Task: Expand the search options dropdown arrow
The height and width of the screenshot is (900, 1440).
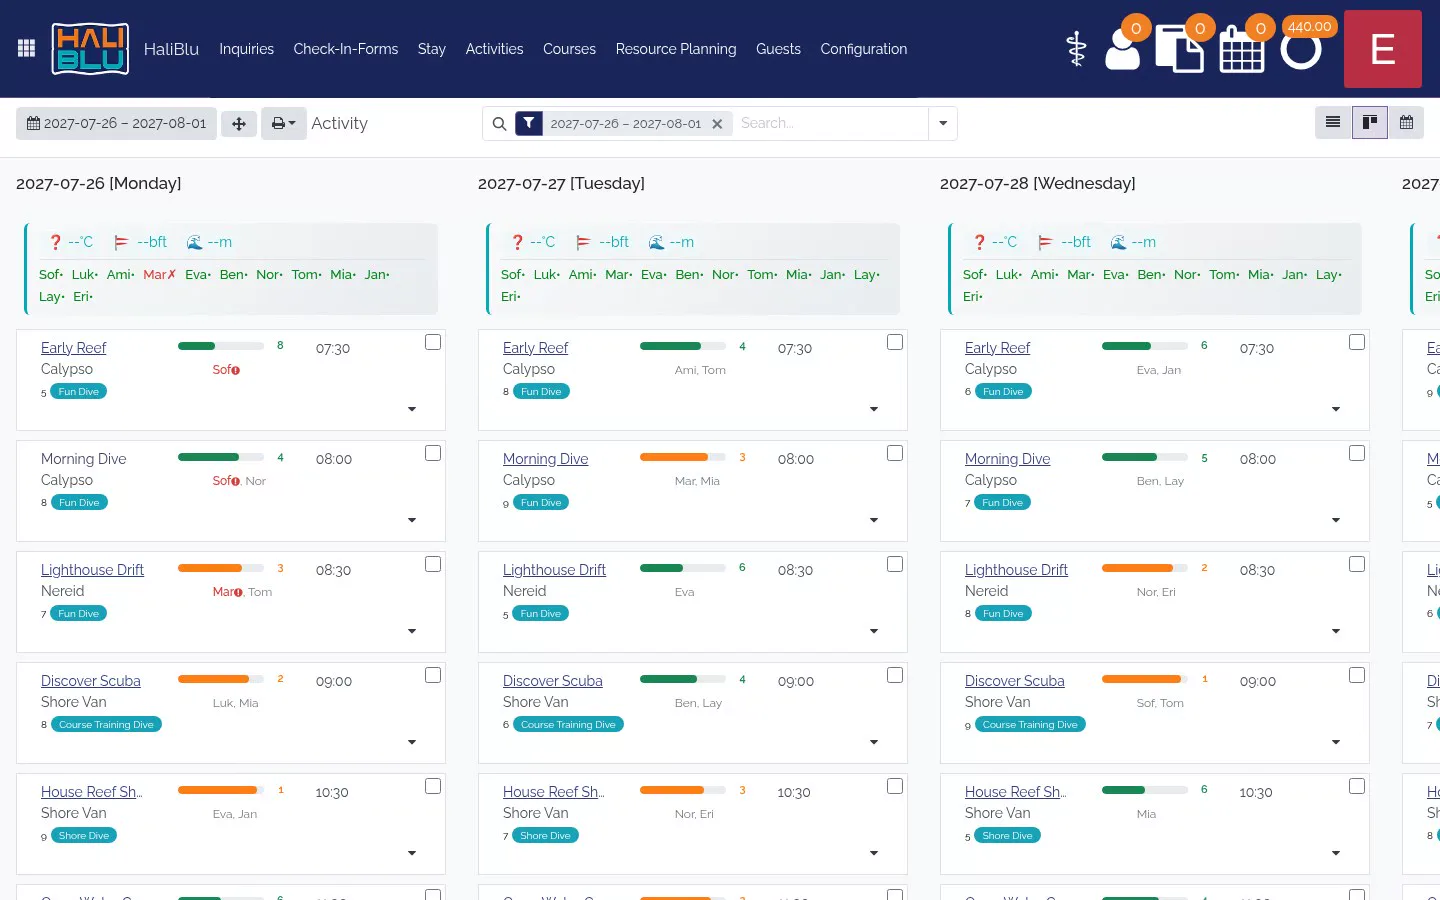Action: click(x=943, y=124)
